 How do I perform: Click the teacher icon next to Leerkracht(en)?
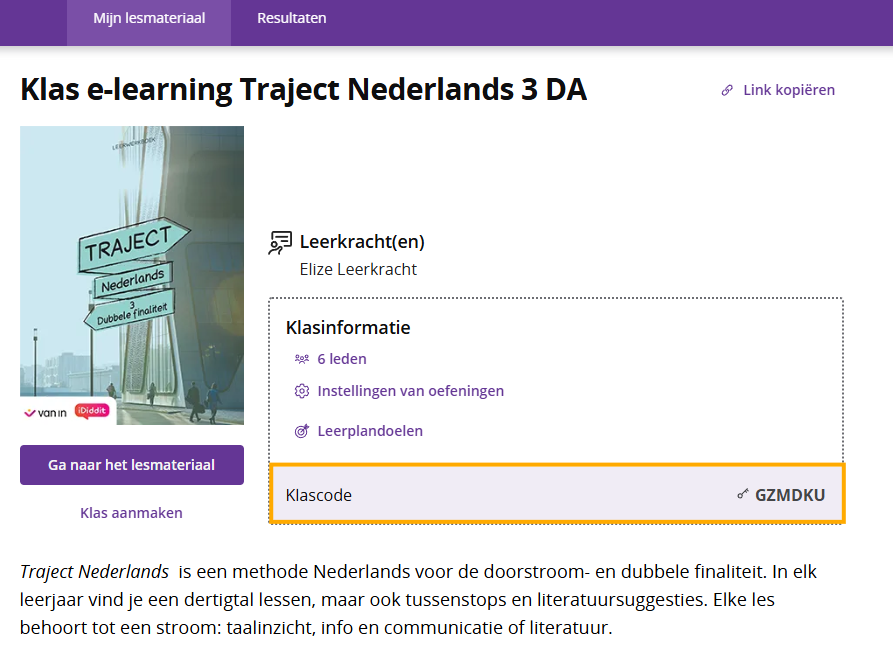click(x=280, y=243)
